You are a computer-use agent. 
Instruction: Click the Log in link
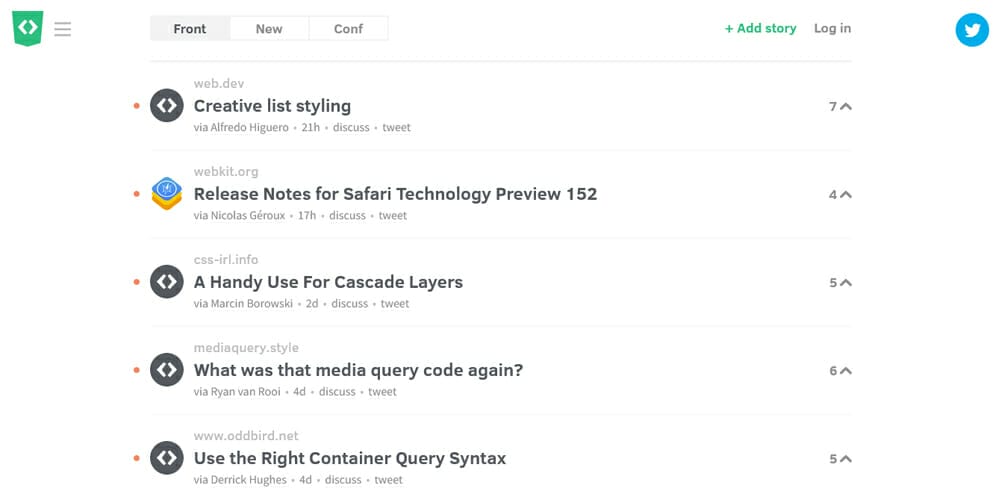click(x=832, y=28)
